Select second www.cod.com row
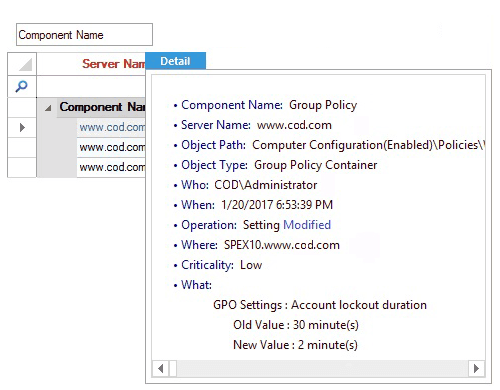Viewport: 500px width, 390px height. tap(112, 147)
